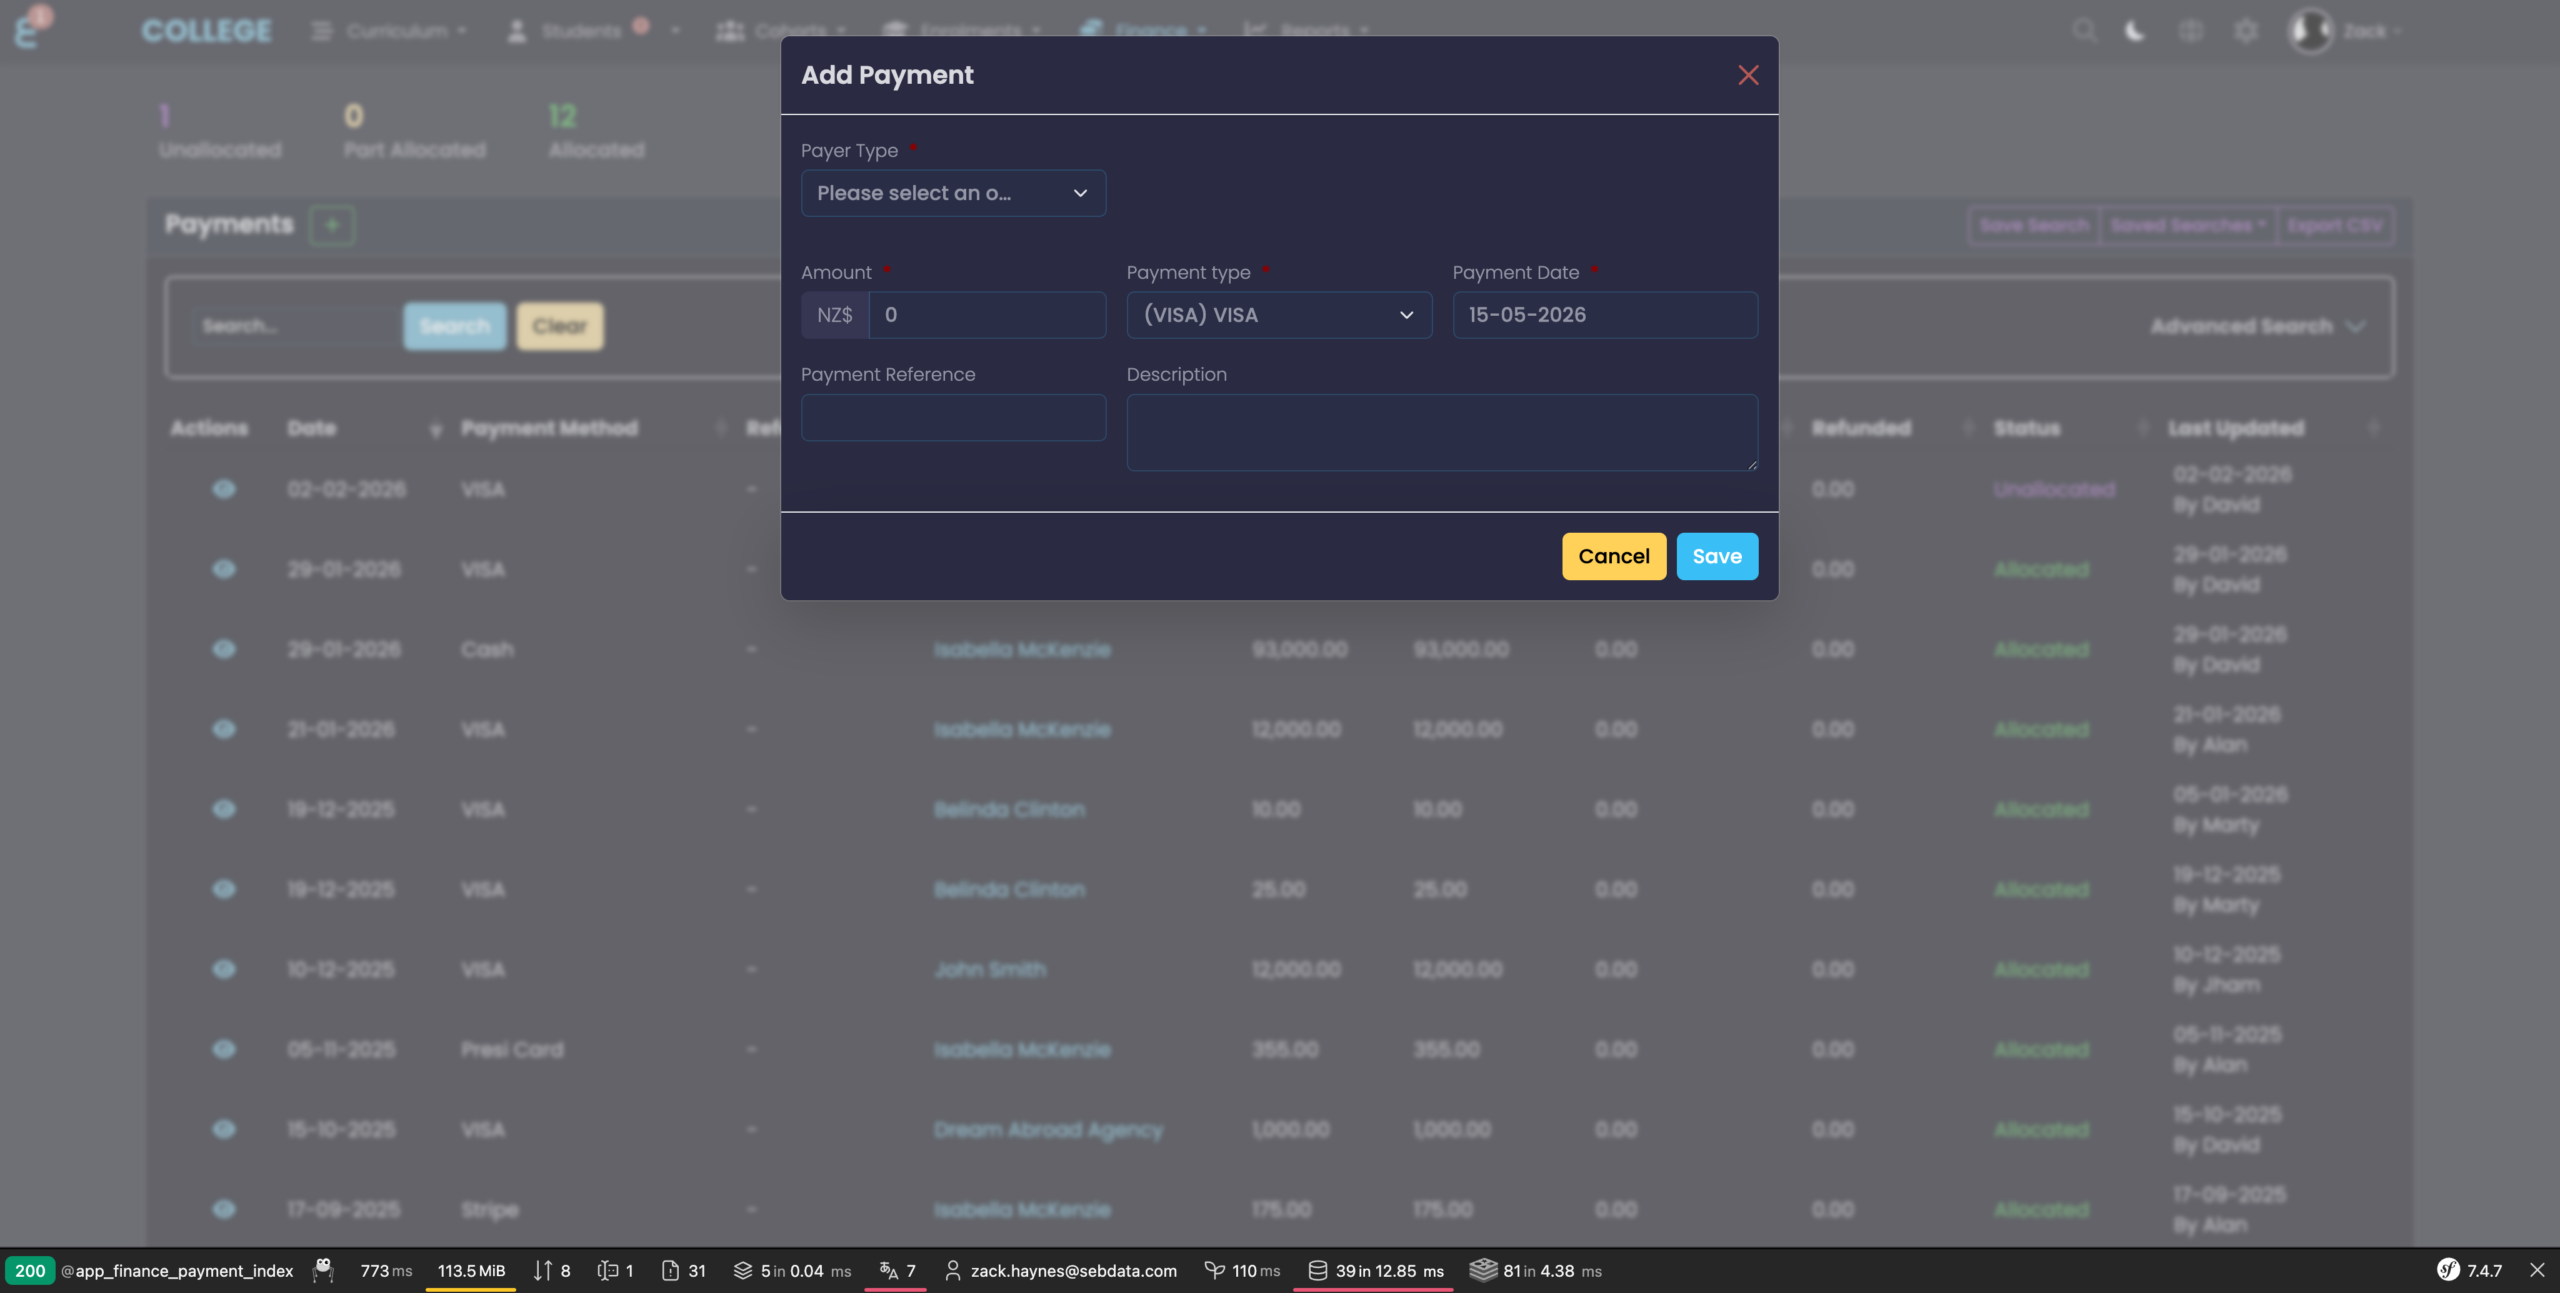Open the settings gear icon

click(2246, 31)
